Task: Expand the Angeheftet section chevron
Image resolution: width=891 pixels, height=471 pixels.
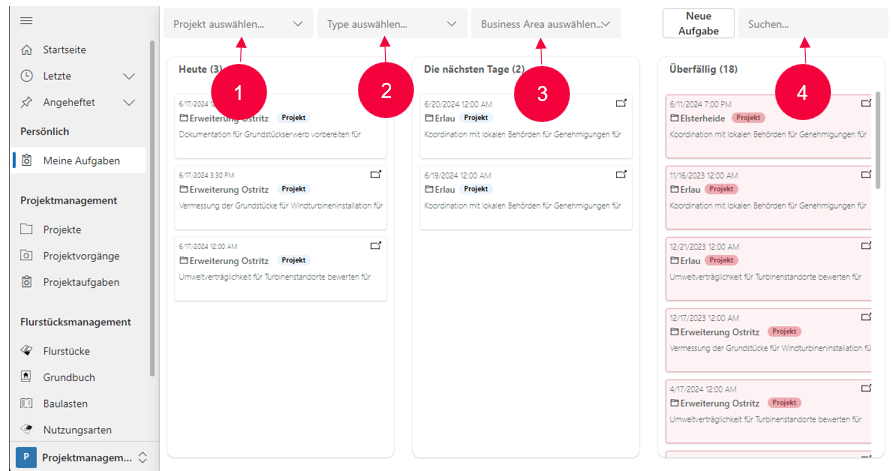Action: click(x=129, y=102)
